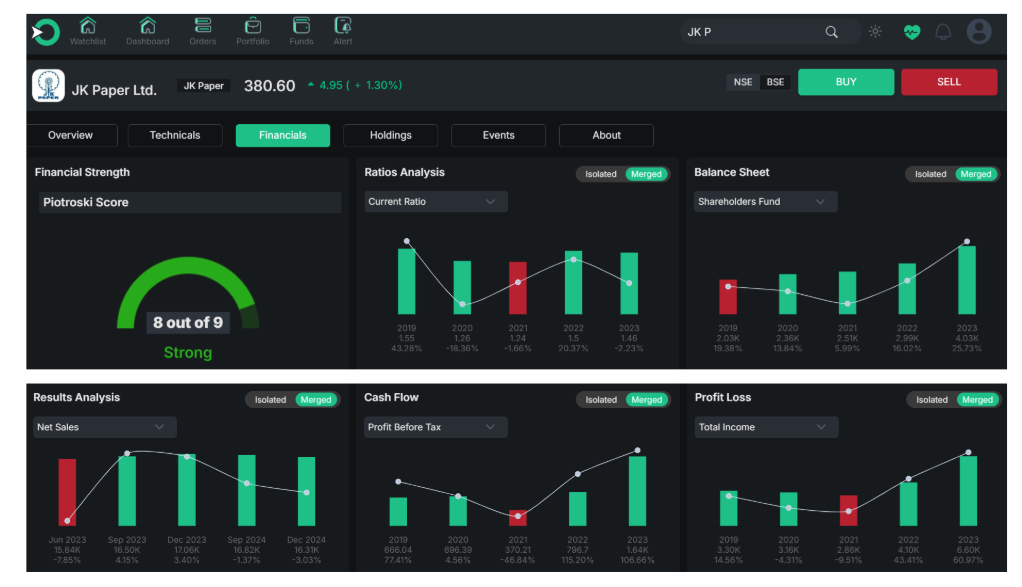Click the Sep 2023 Net Sales bar
The height and width of the screenshot is (587, 1022).
(x=127, y=491)
